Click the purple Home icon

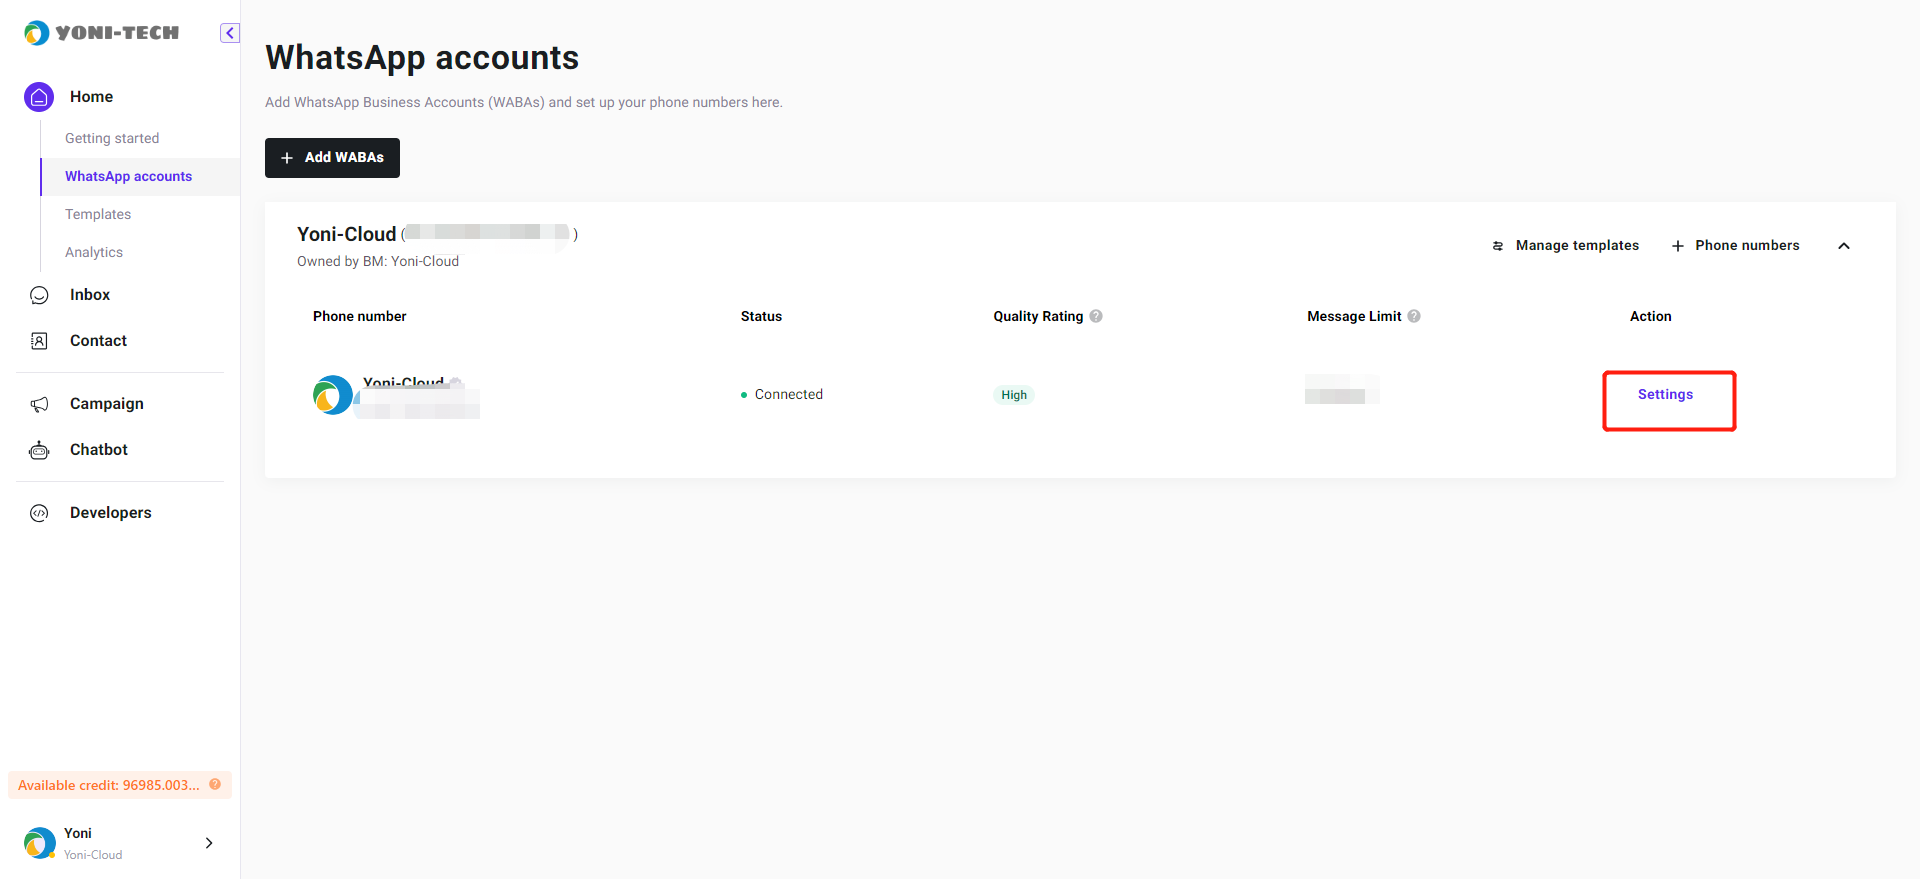39,97
